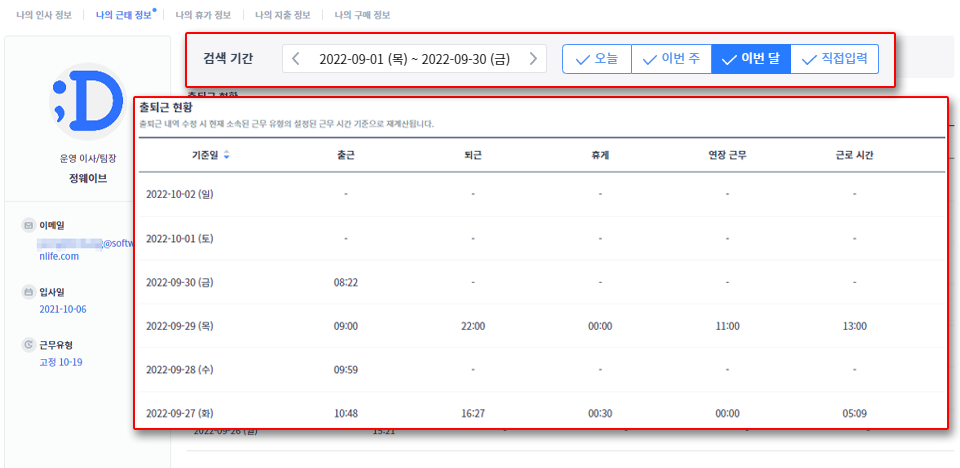Switch to the 나의 휴가 정보 tab
Image resolution: width=960 pixels, height=468 pixels.
pos(203,15)
